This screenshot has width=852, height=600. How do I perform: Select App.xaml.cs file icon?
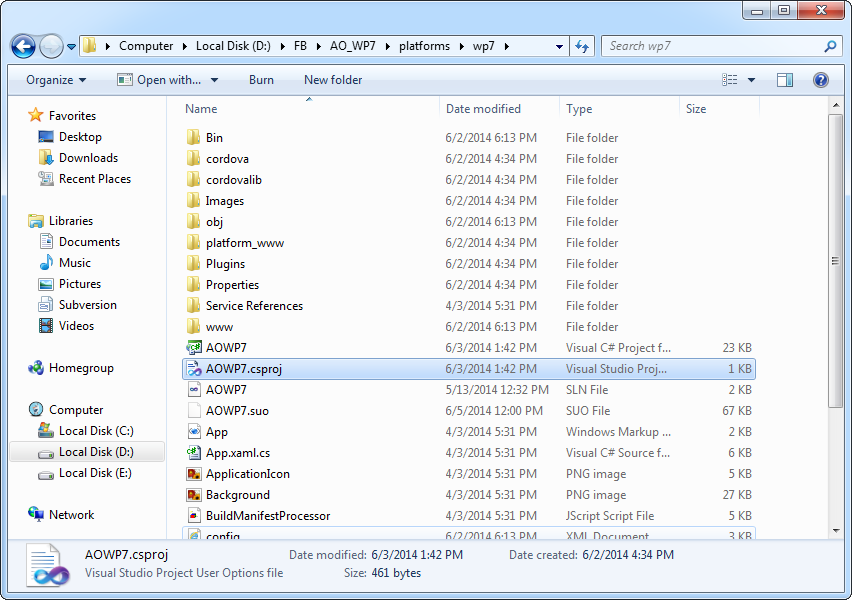point(194,453)
